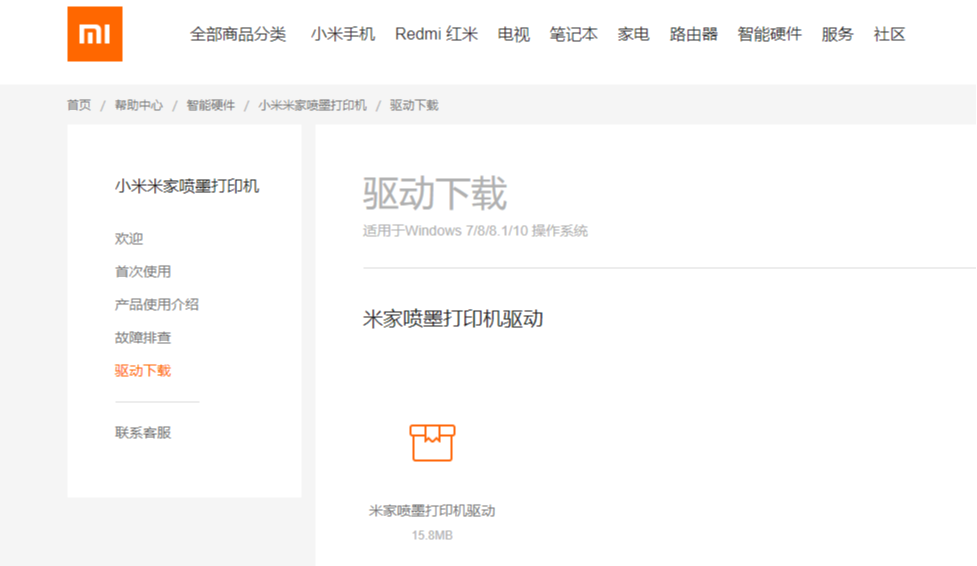977x566 pixels.
Task: Click the Windows 7/8/8.1/10 compatibility subtitle
Action: (x=475, y=231)
